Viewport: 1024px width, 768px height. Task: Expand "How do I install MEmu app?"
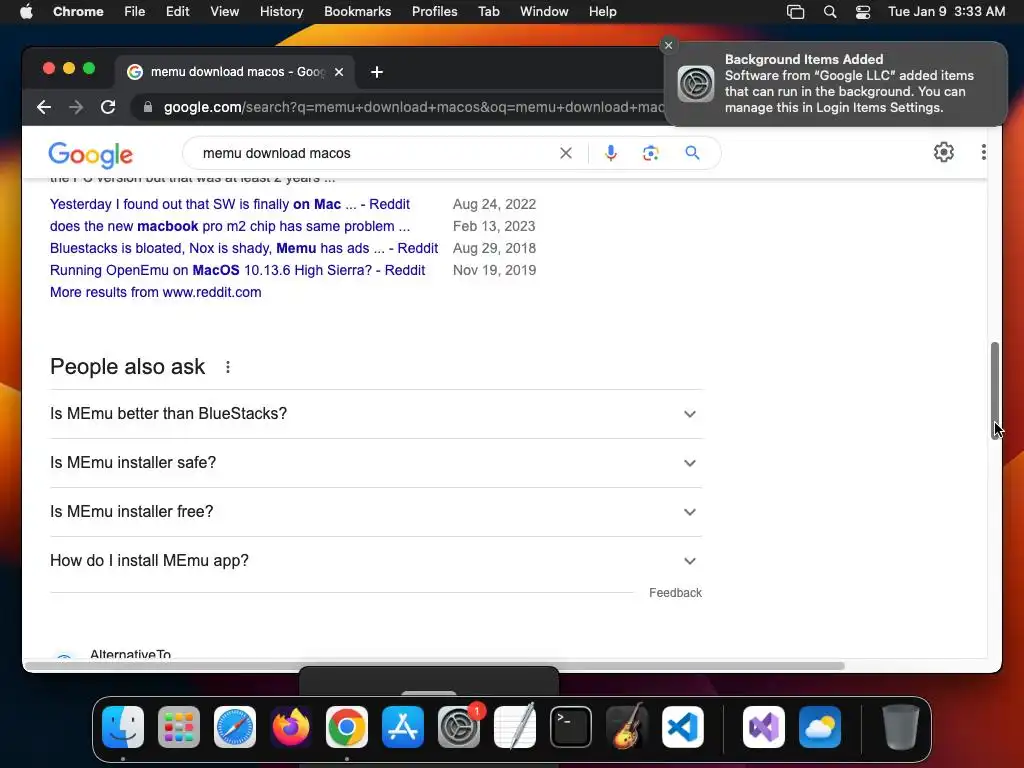(x=376, y=561)
